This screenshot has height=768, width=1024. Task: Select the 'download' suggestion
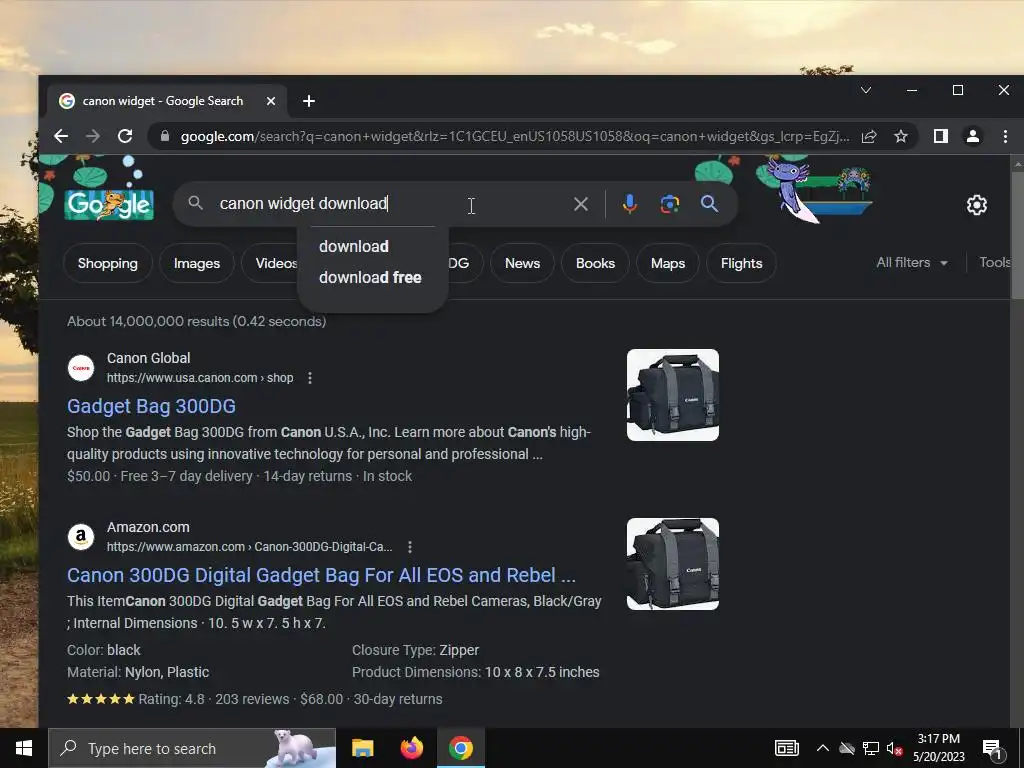[354, 247]
